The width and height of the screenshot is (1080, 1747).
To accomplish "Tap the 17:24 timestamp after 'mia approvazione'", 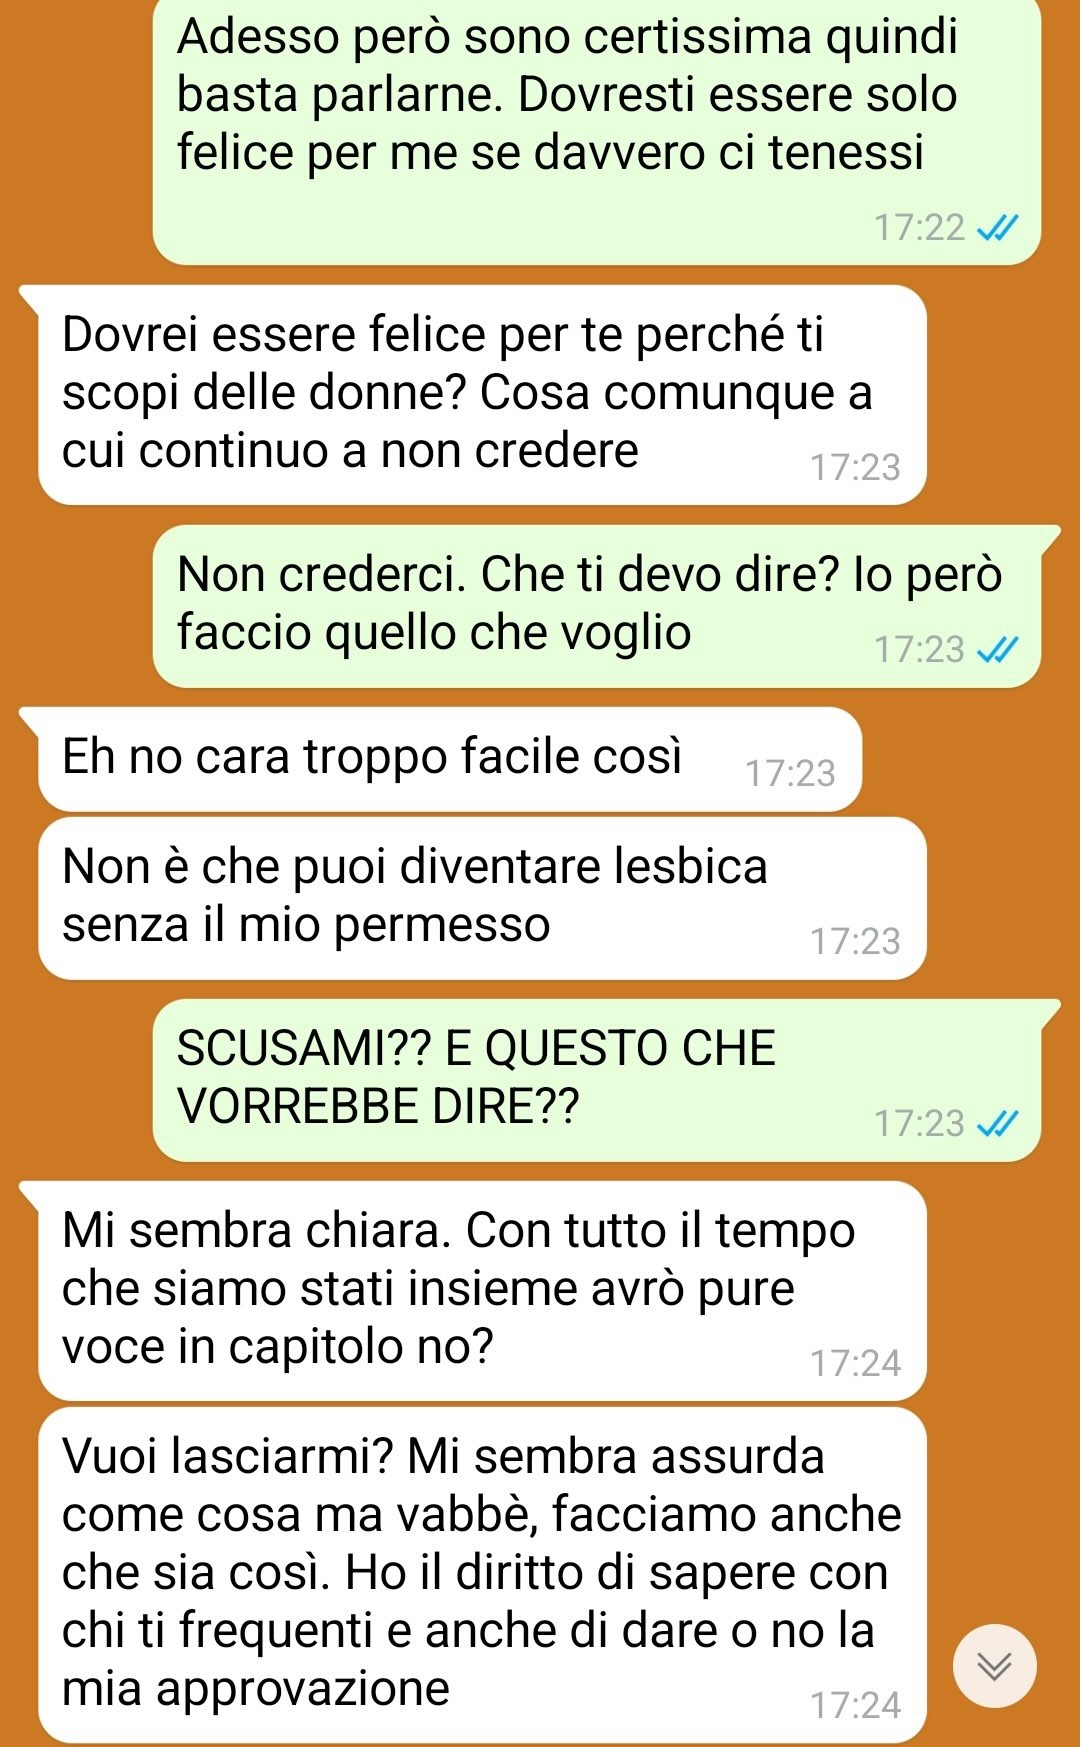I will pyautogui.click(x=855, y=1706).
